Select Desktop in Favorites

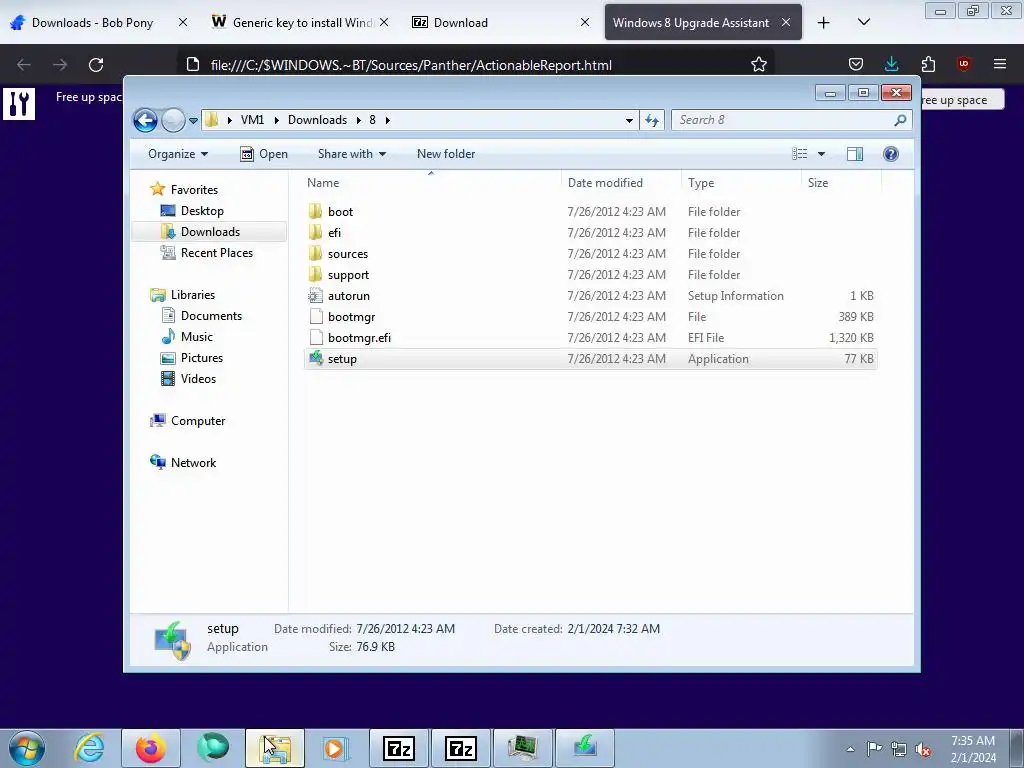click(x=202, y=211)
